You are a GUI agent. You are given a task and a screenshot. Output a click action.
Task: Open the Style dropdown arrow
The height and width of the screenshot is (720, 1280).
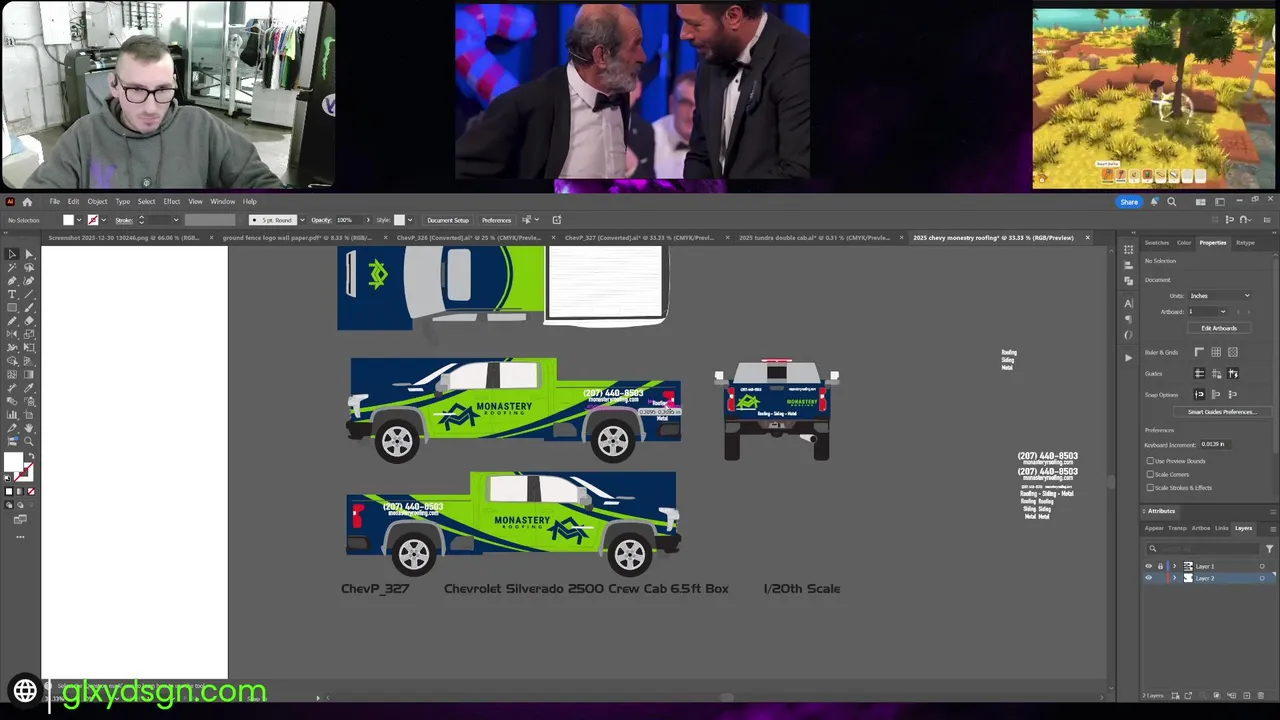tap(409, 220)
